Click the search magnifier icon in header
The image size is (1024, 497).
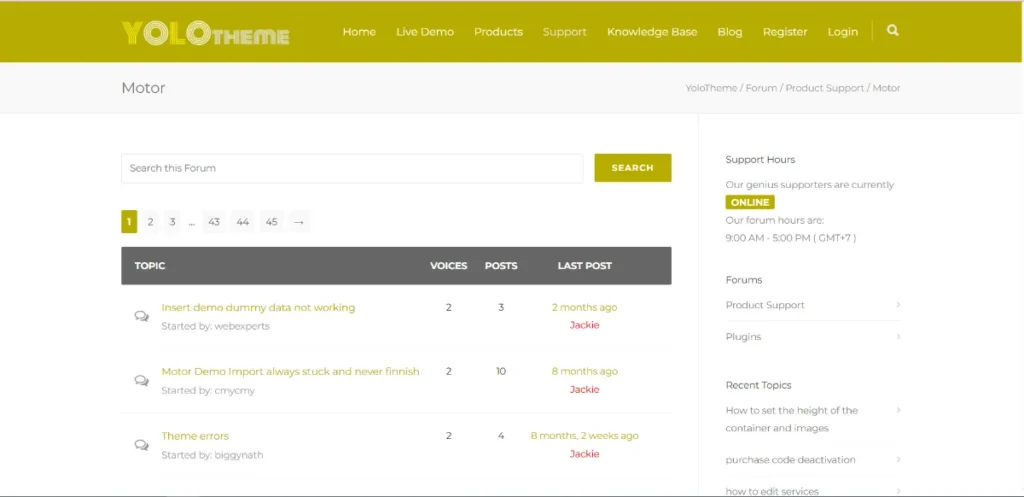click(x=892, y=31)
